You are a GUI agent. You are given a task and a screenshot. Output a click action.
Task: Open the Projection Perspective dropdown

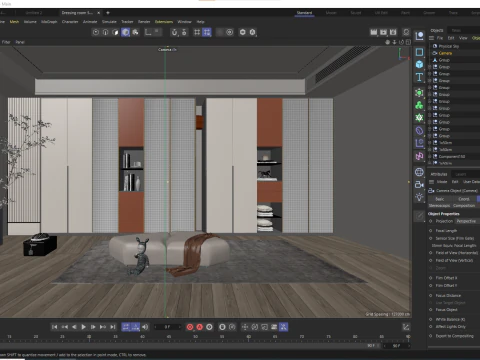(468, 221)
